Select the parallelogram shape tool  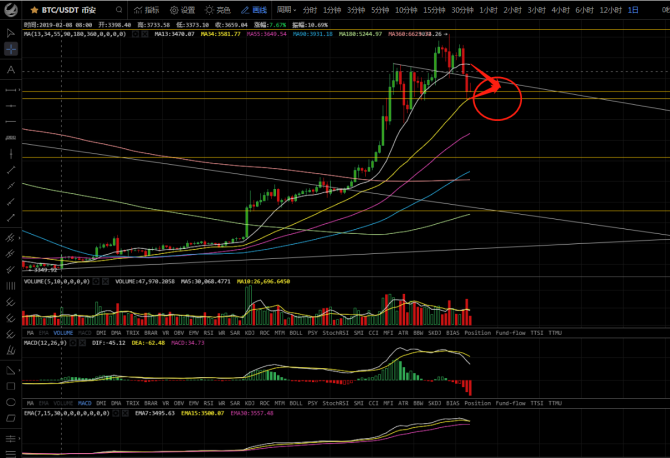tap(11, 418)
